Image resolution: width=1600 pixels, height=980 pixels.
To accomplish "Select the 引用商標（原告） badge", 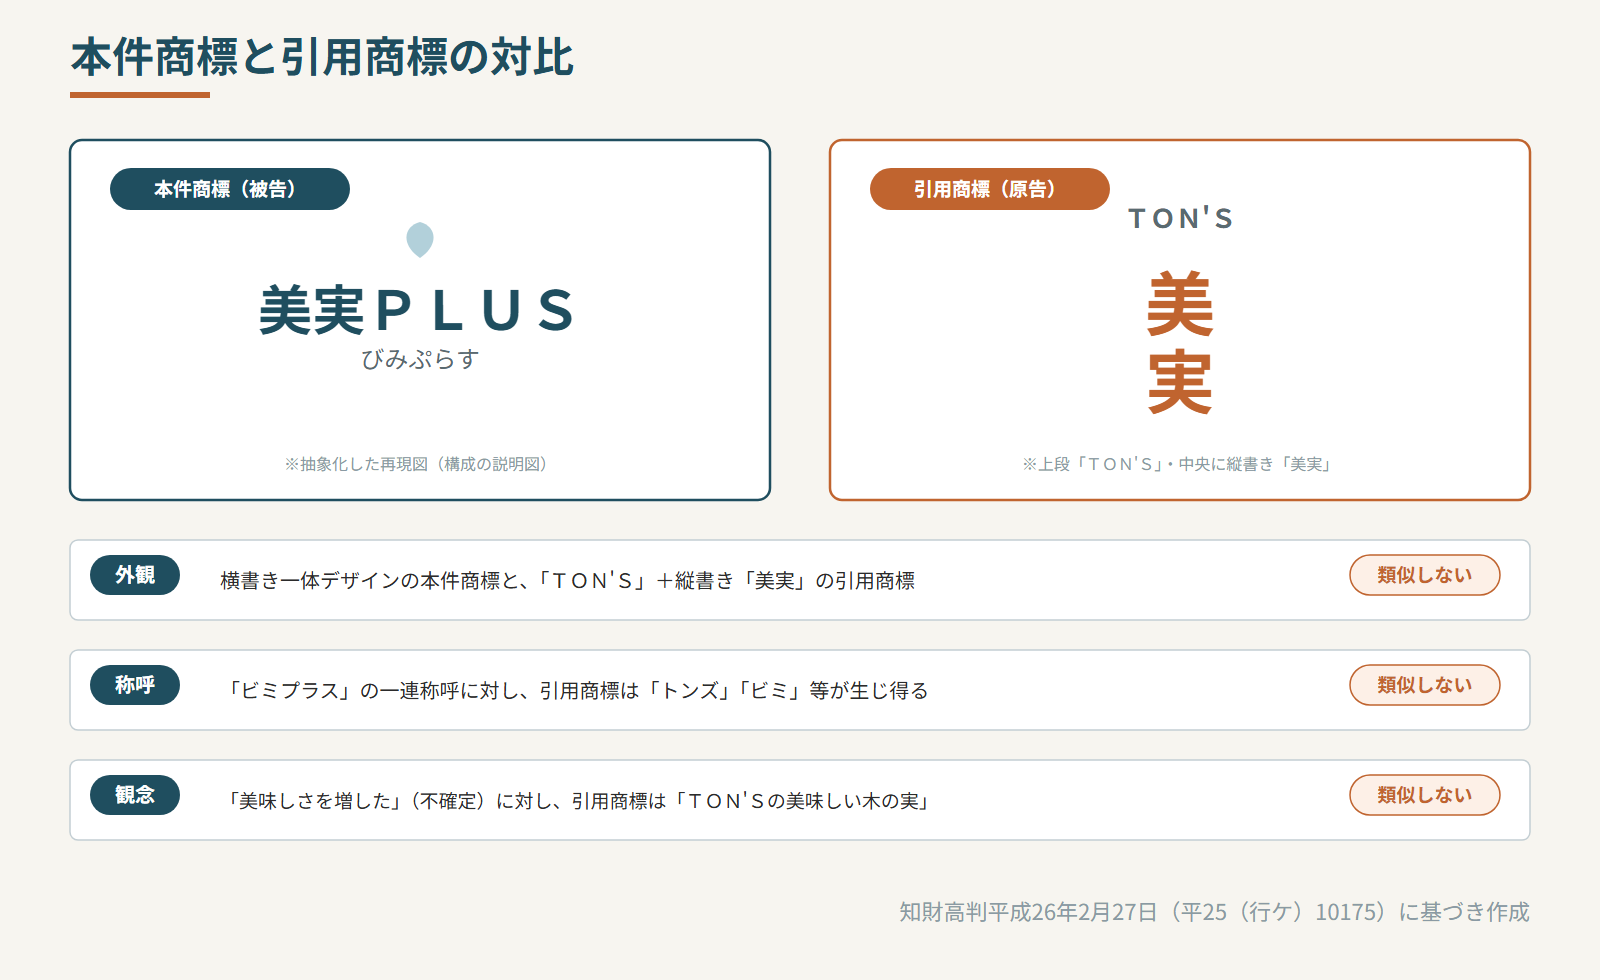I will (990, 189).
